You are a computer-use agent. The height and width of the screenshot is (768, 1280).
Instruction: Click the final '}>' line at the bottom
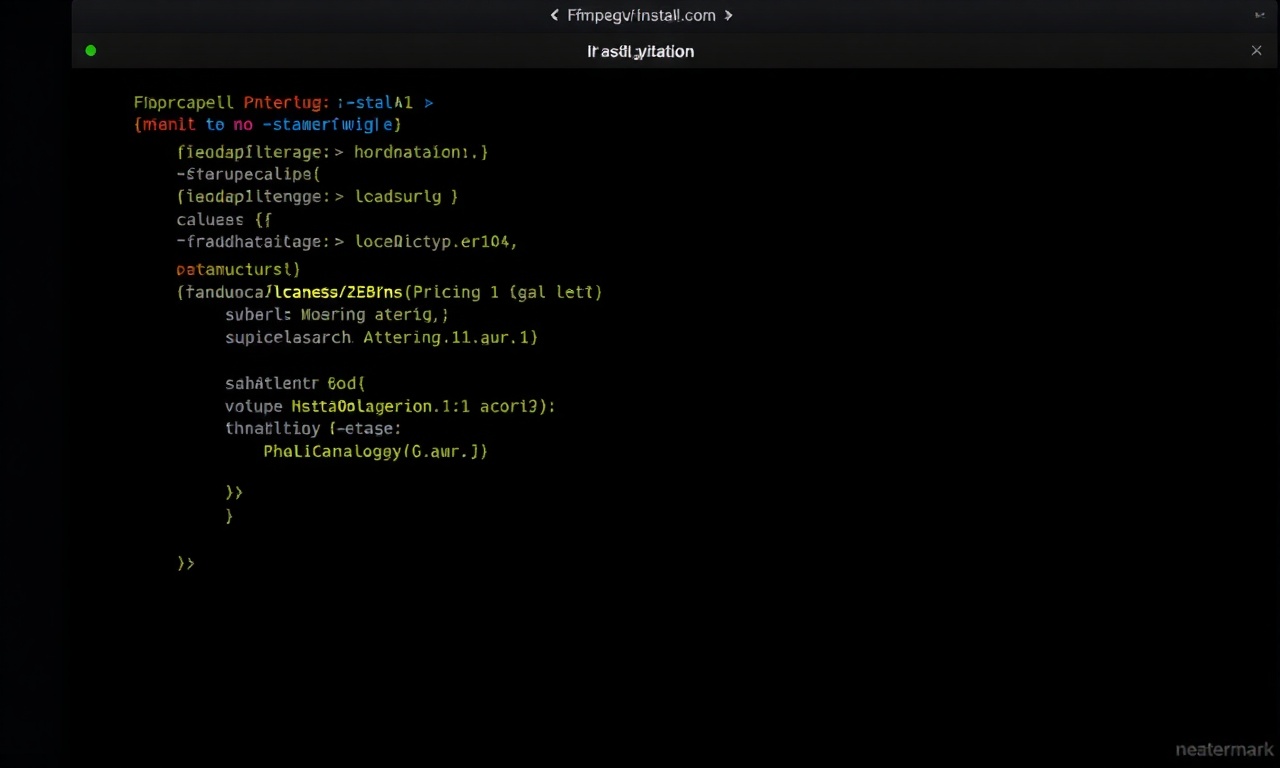coord(186,563)
